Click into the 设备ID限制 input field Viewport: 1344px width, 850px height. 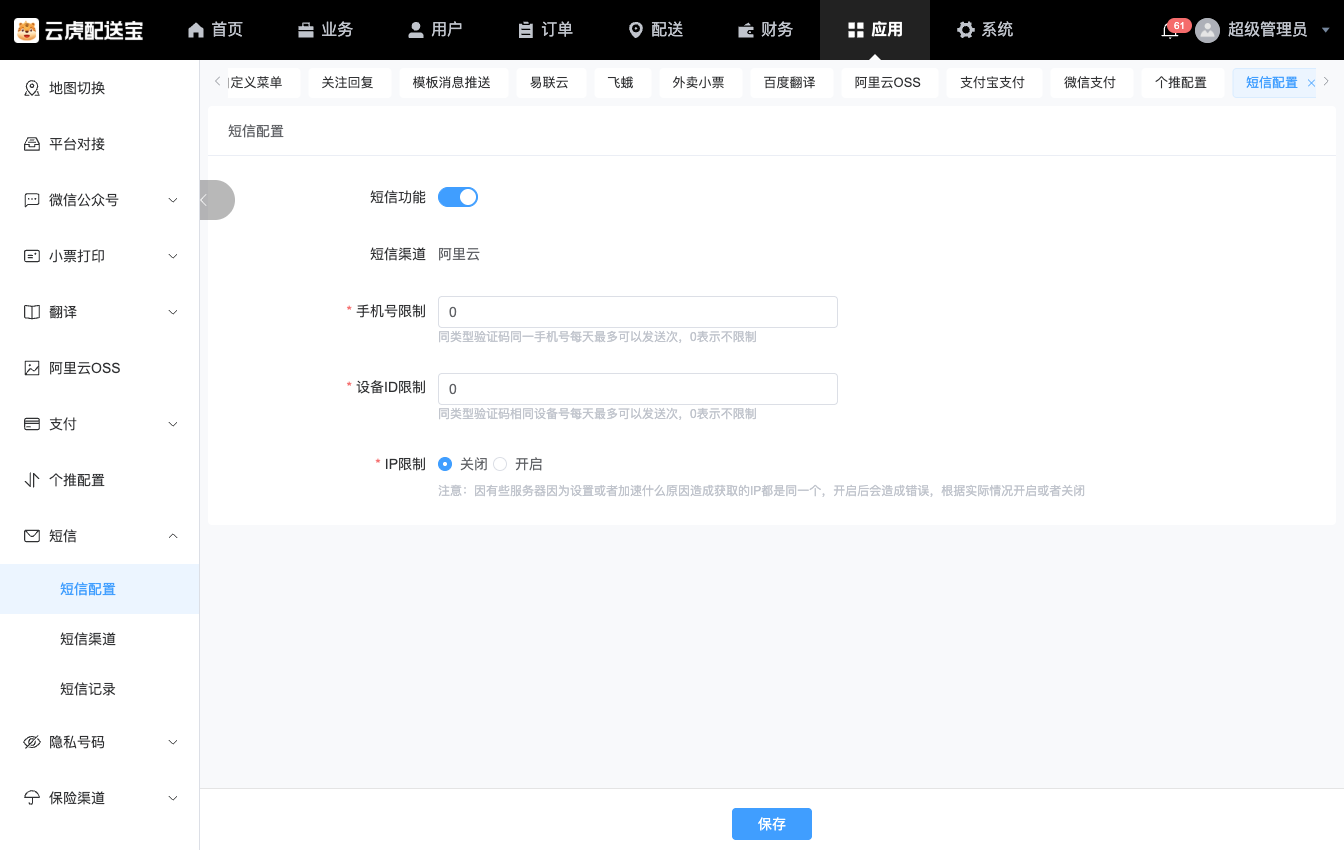[638, 389]
